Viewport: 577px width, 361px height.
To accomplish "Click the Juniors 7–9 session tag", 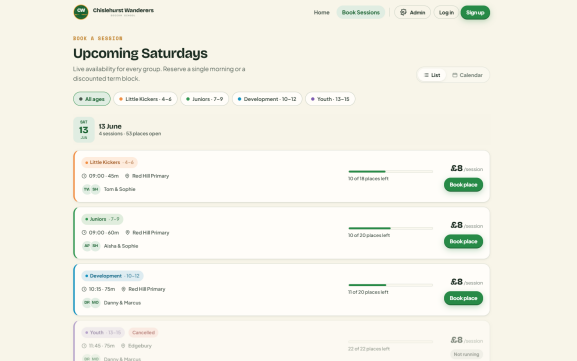I will (102, 219).
